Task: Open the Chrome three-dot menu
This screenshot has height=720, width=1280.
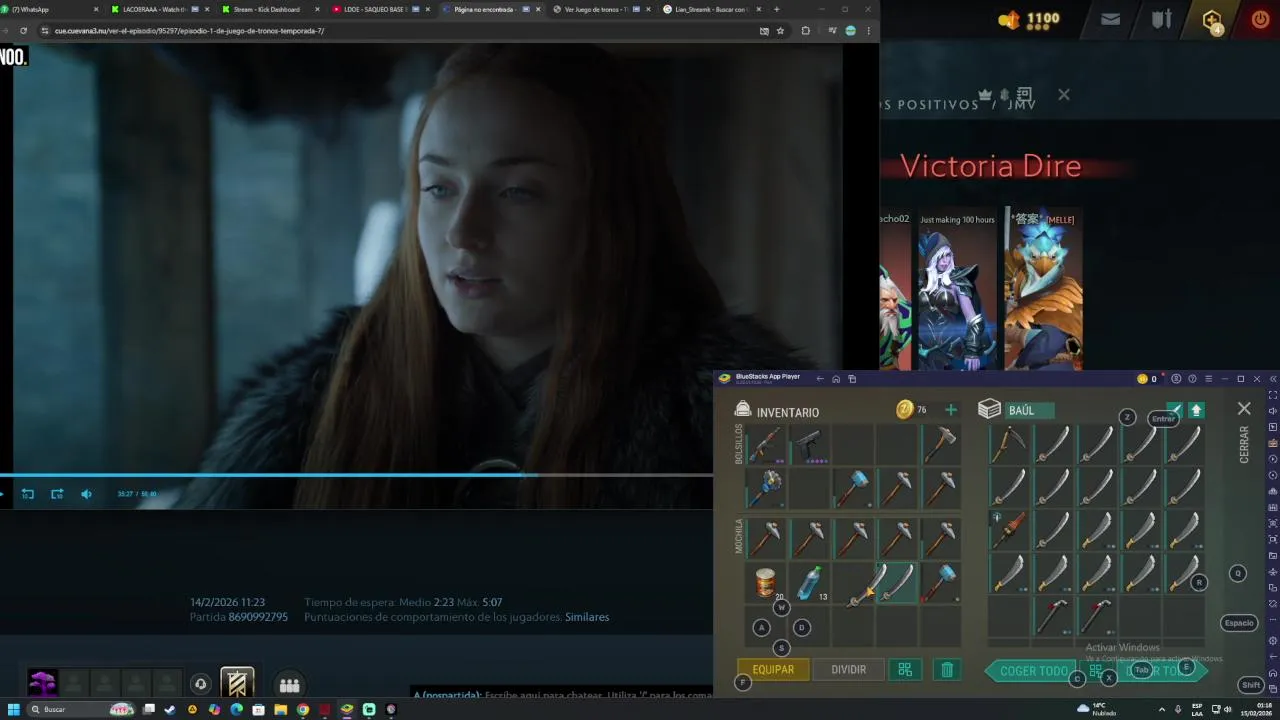Action: [868, 31]
